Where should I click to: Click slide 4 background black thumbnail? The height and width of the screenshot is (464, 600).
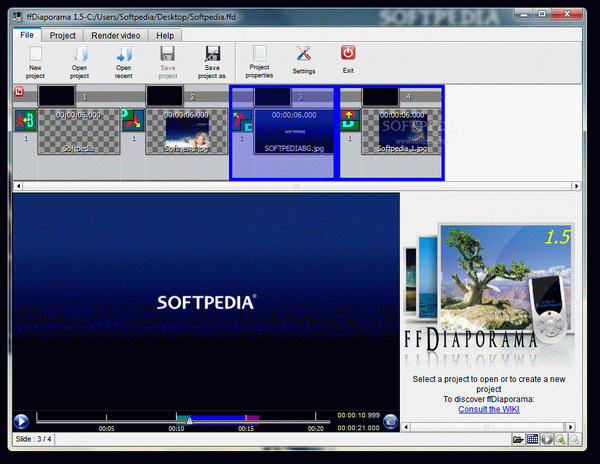coord(380,97)
